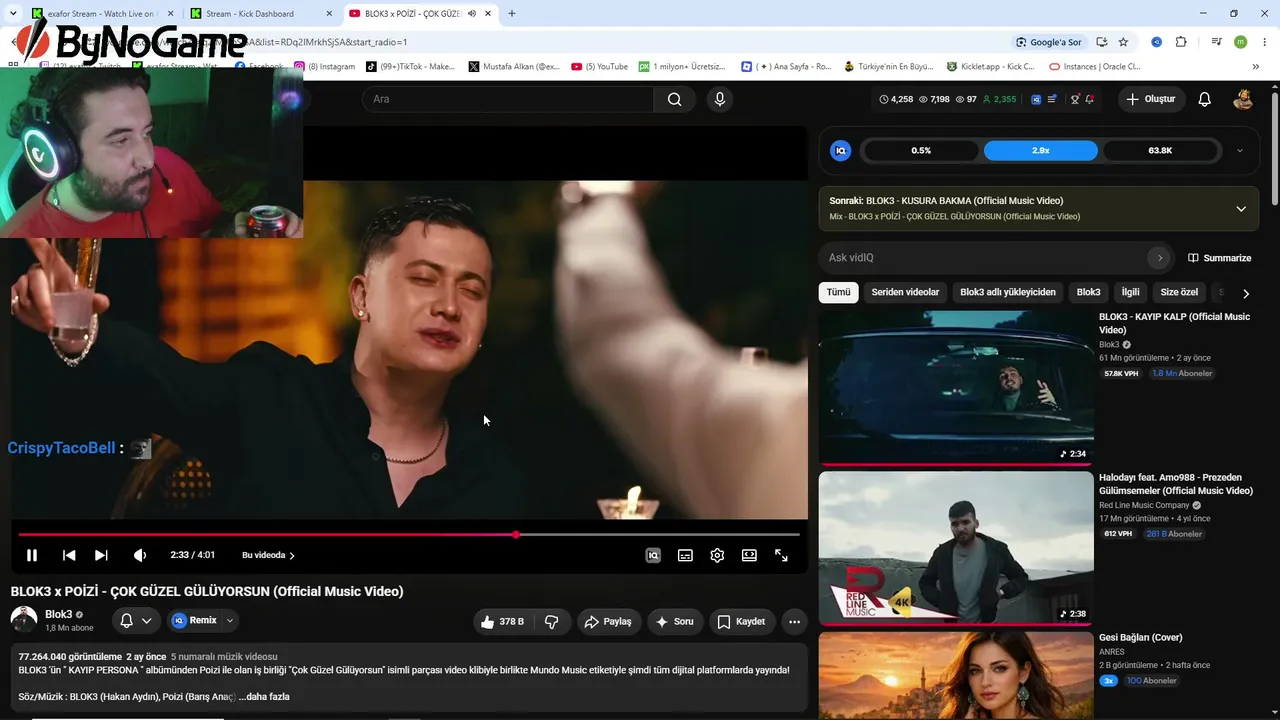1280x720 pixels.
Task: Open the Soru ask button
Action: (x=675, y=621)
